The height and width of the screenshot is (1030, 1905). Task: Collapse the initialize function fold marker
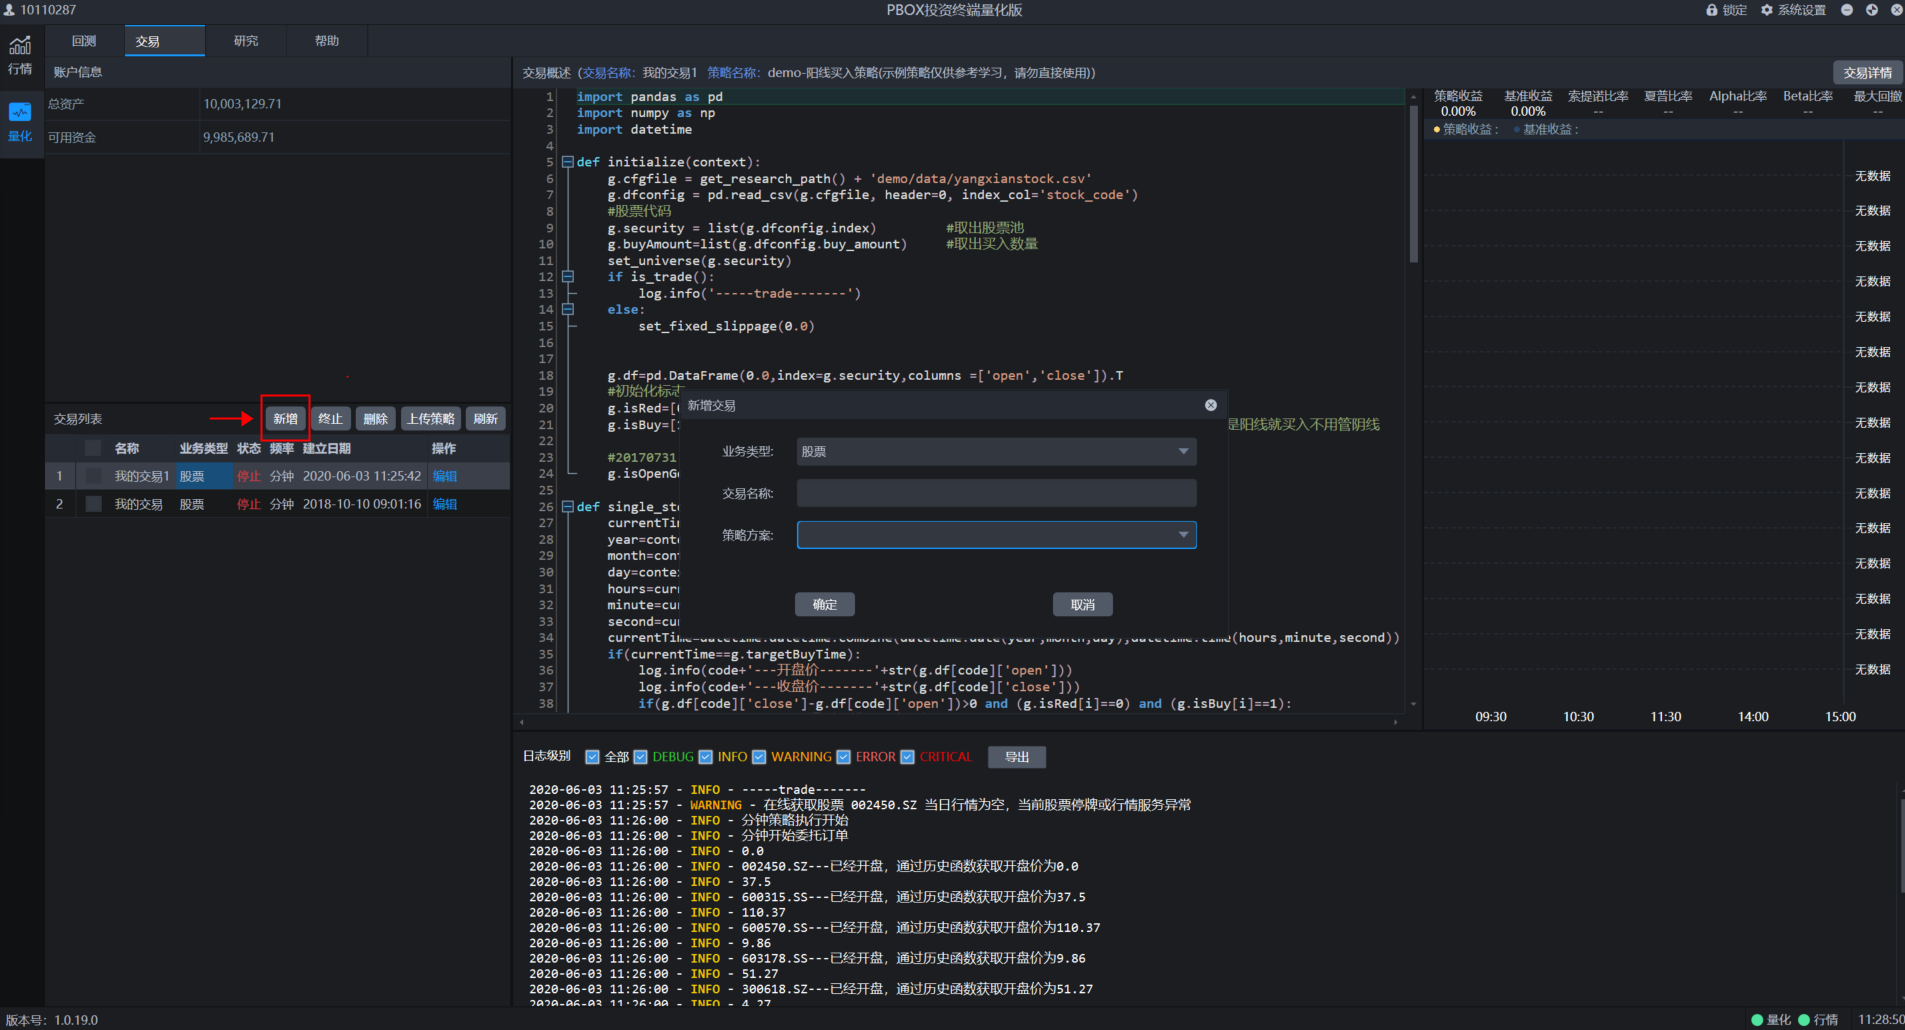[x=568, y=162]
